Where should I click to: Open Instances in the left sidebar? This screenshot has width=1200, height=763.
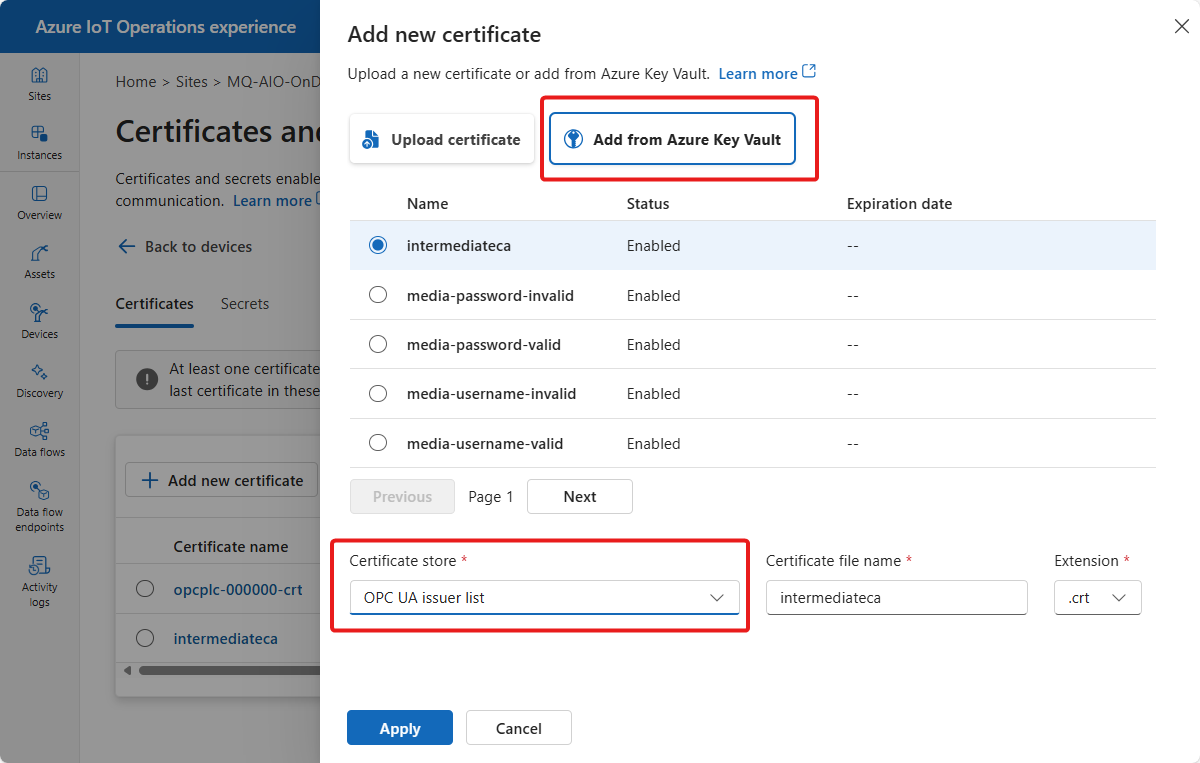pyautogui.click(x=39, y=143)
